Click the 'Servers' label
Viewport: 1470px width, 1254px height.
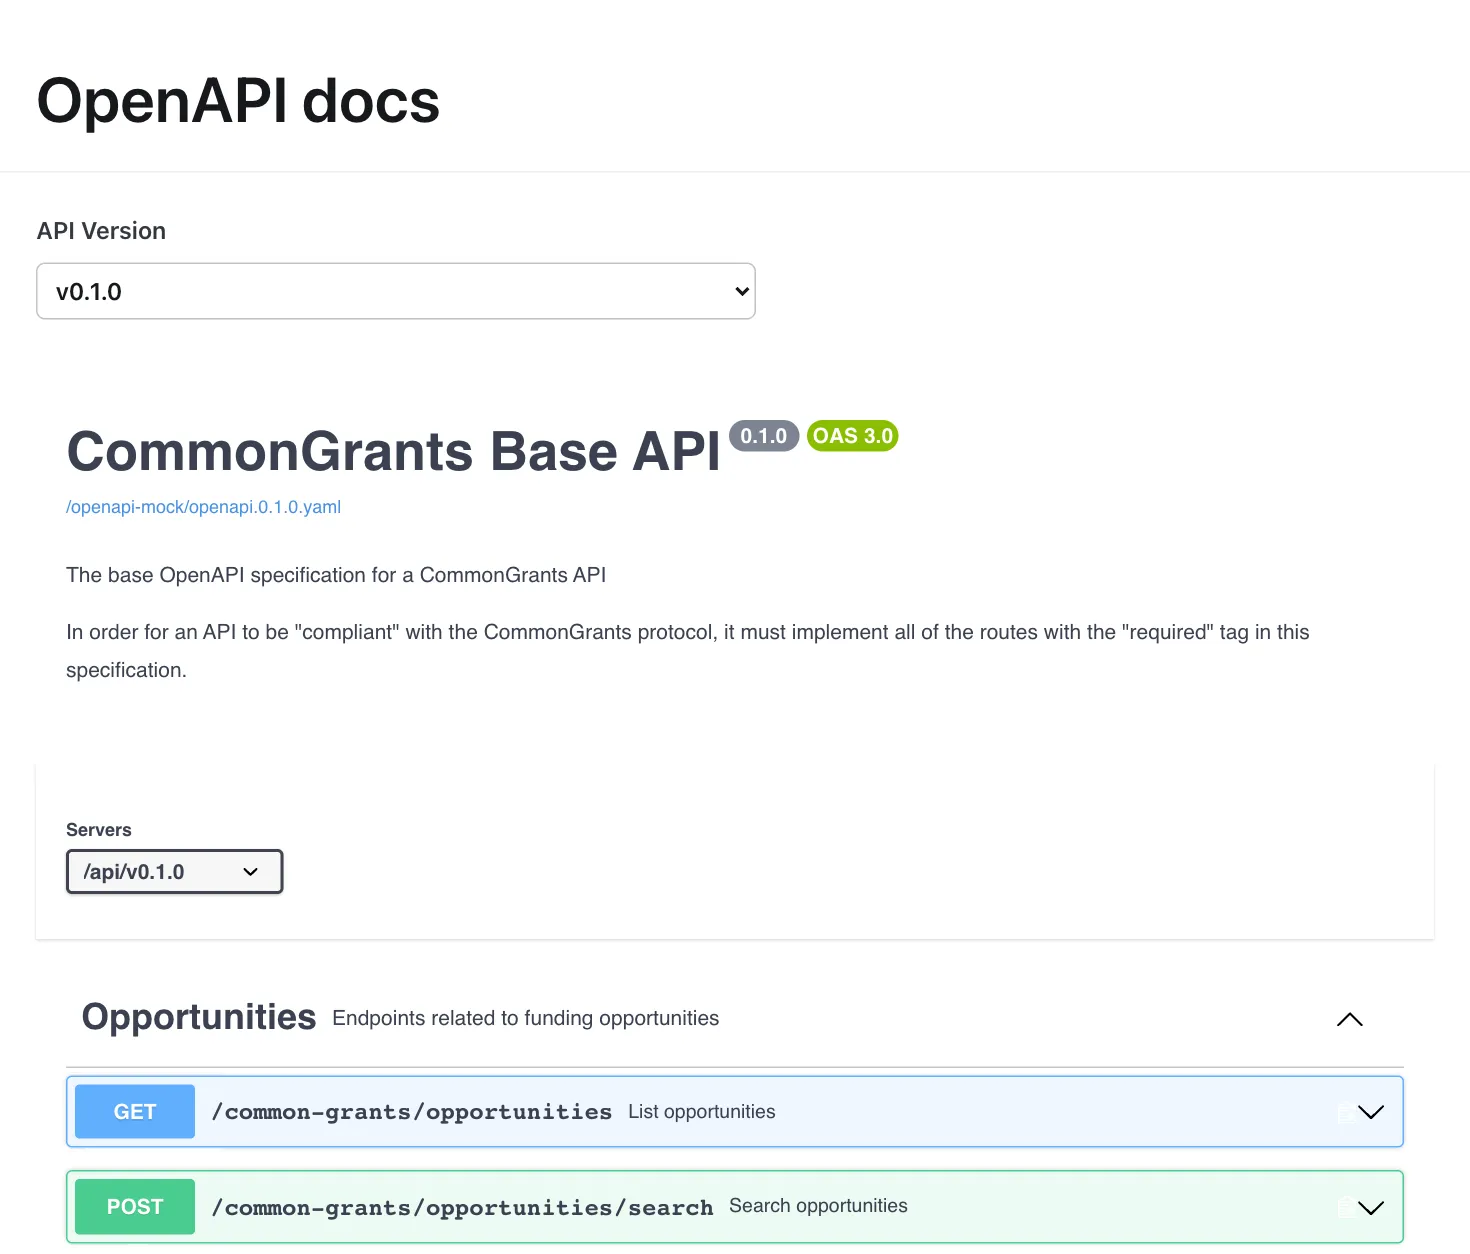point(99,830)
